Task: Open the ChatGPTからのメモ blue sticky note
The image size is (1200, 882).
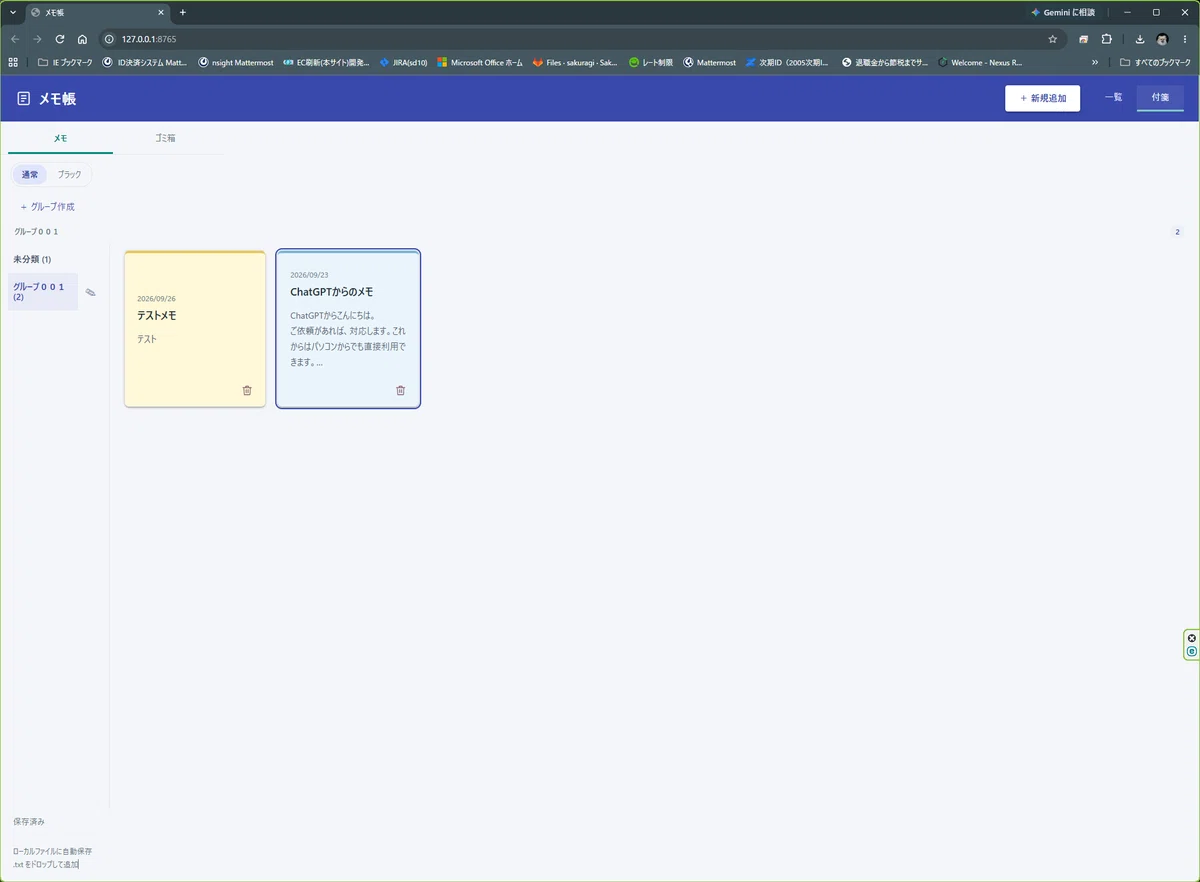Action: [x=348, y=329]
